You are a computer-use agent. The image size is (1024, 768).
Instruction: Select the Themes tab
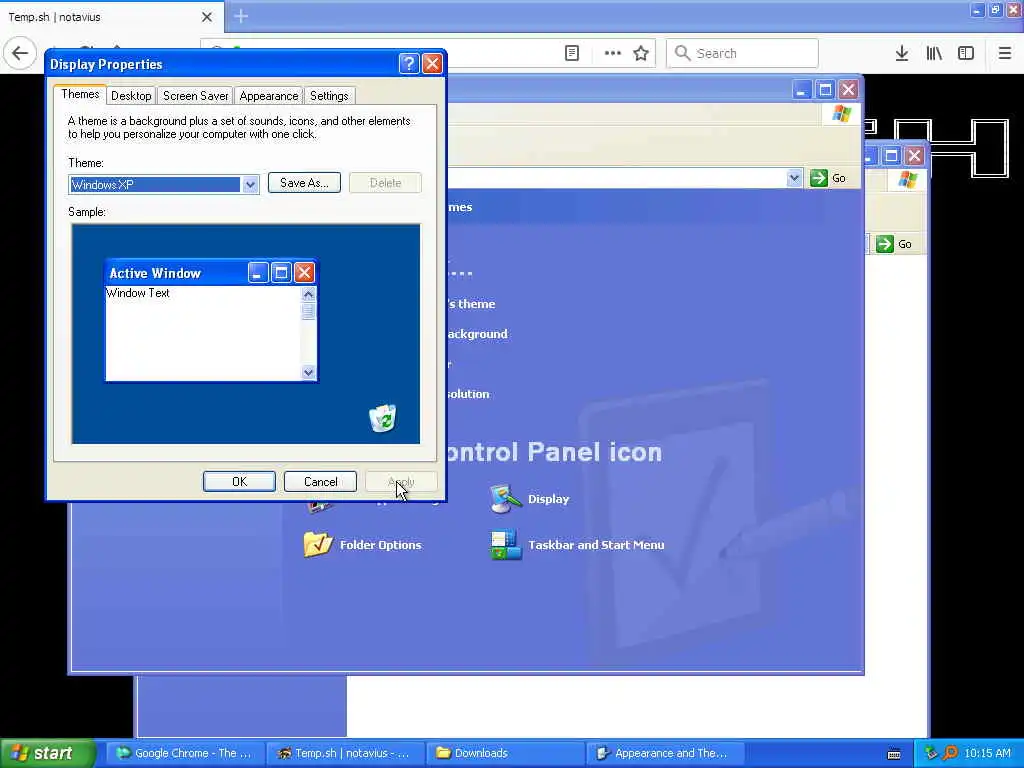click(x=80, y=94)
